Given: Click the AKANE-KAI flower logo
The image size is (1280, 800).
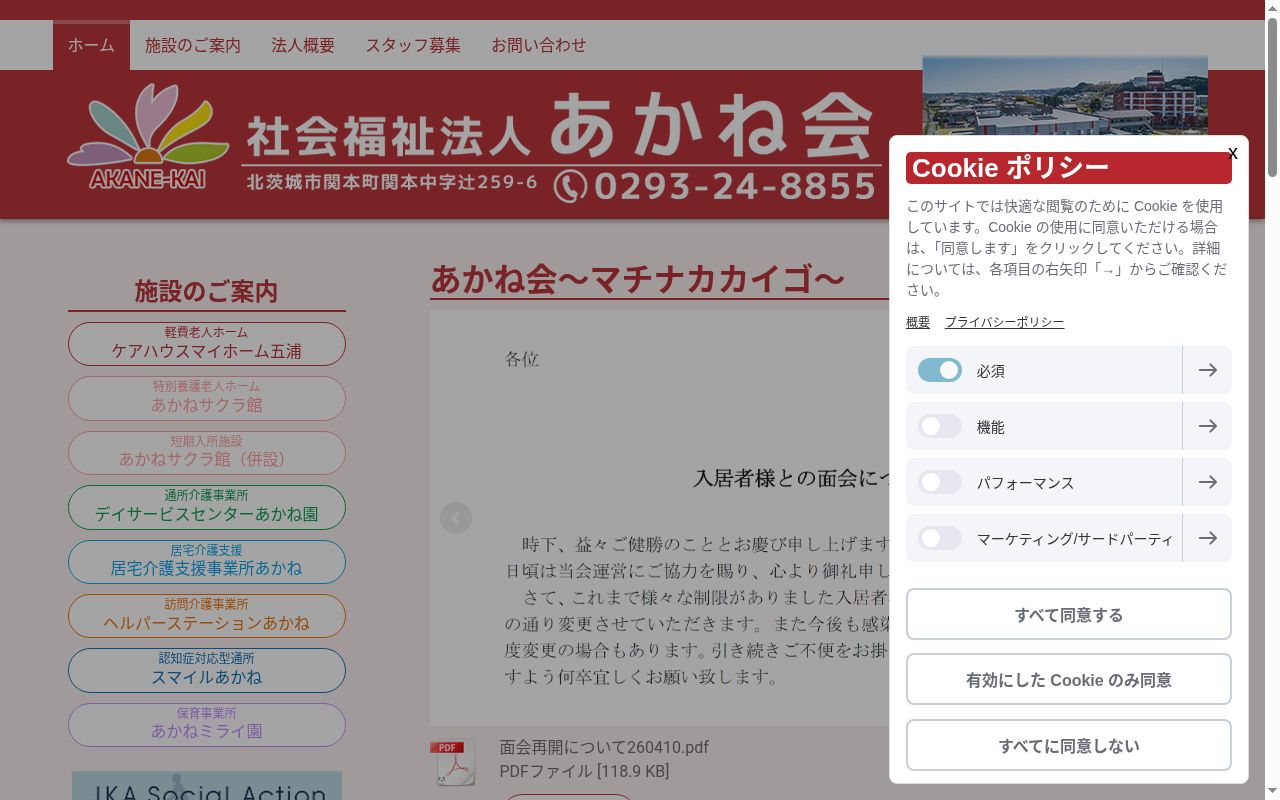Looking at the screenshot, I should [x=148, y=137].
